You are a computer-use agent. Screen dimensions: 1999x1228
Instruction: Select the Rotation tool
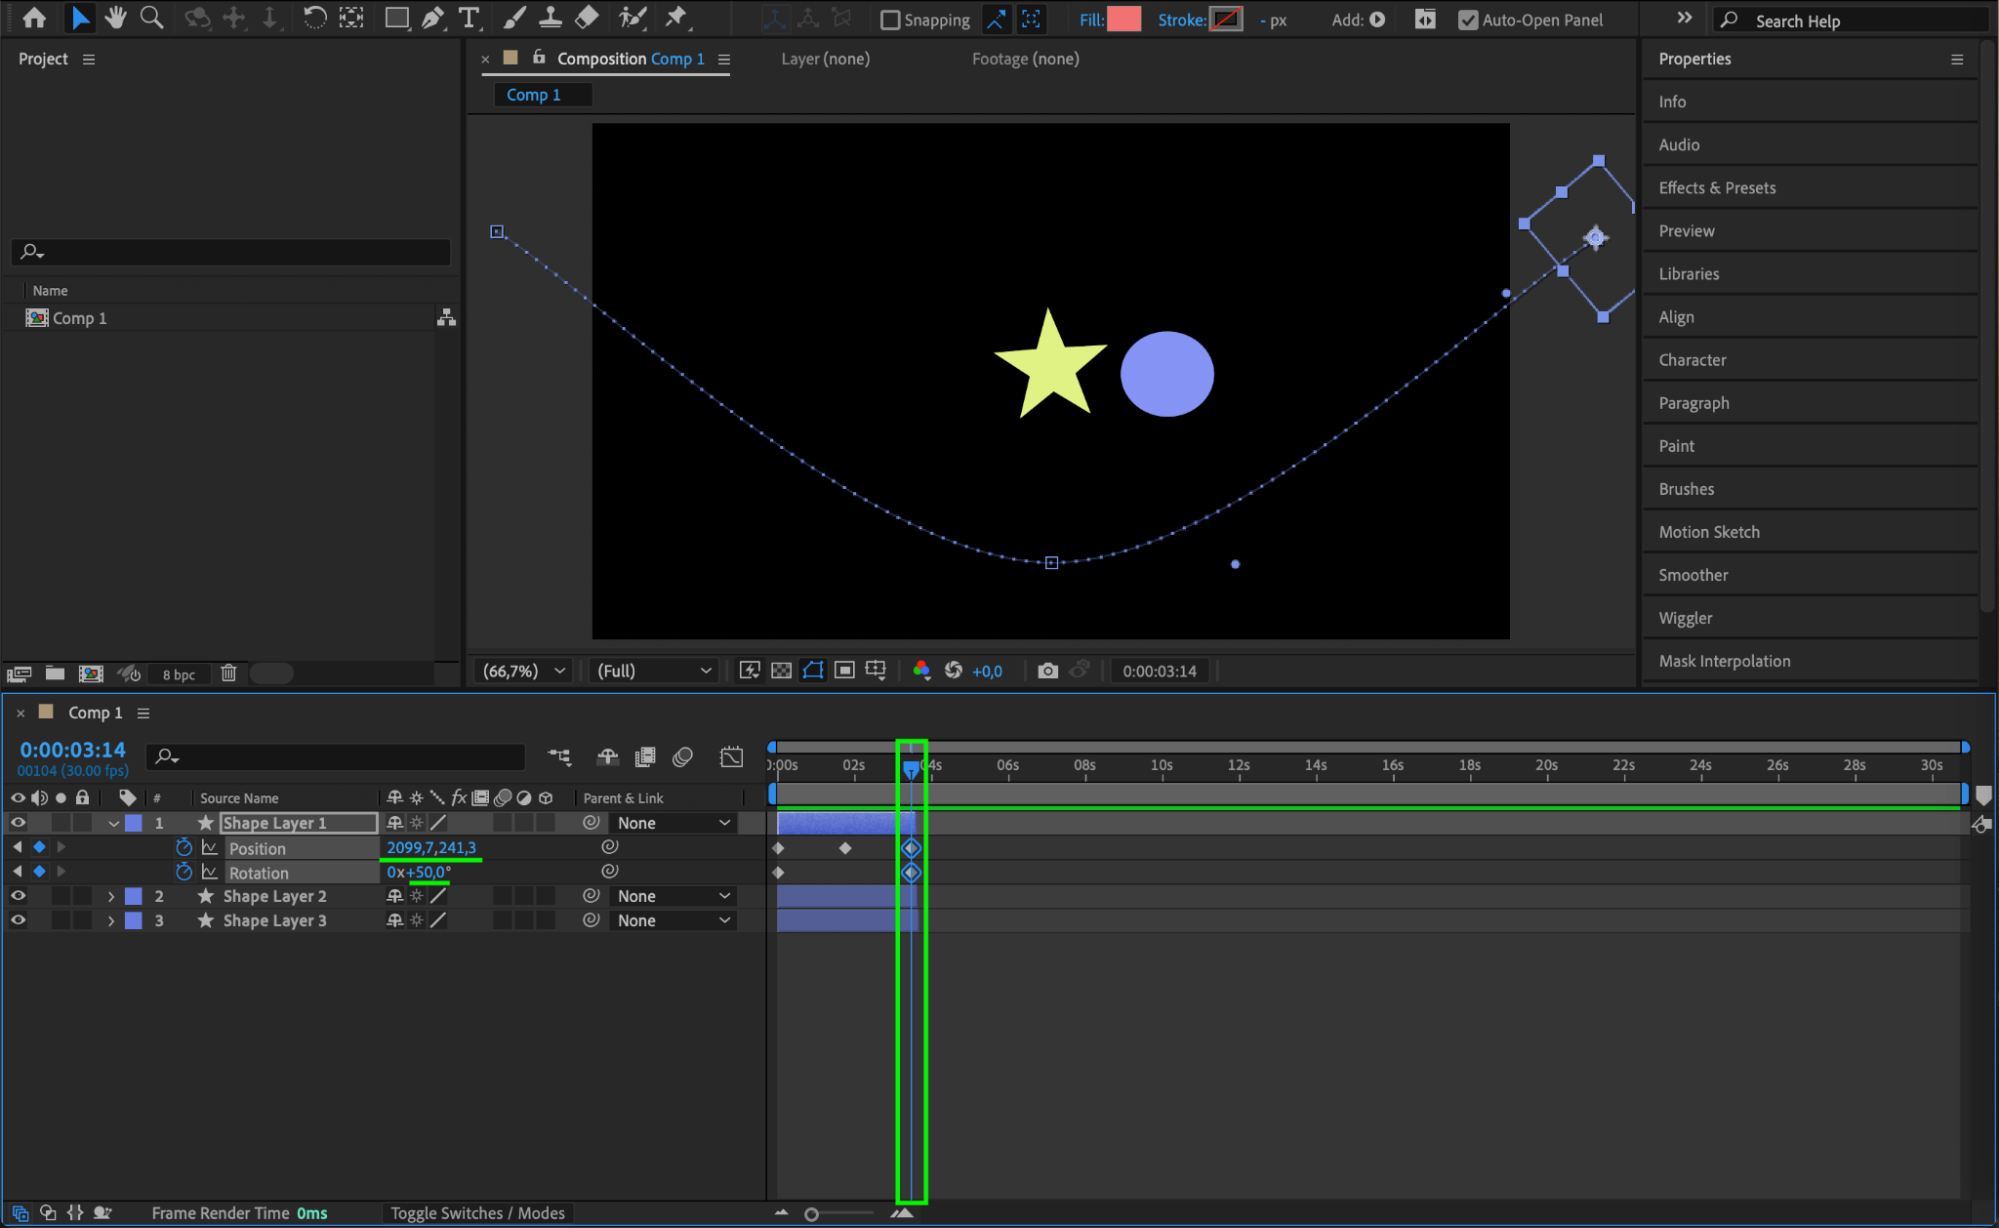(x=314, y=17)
